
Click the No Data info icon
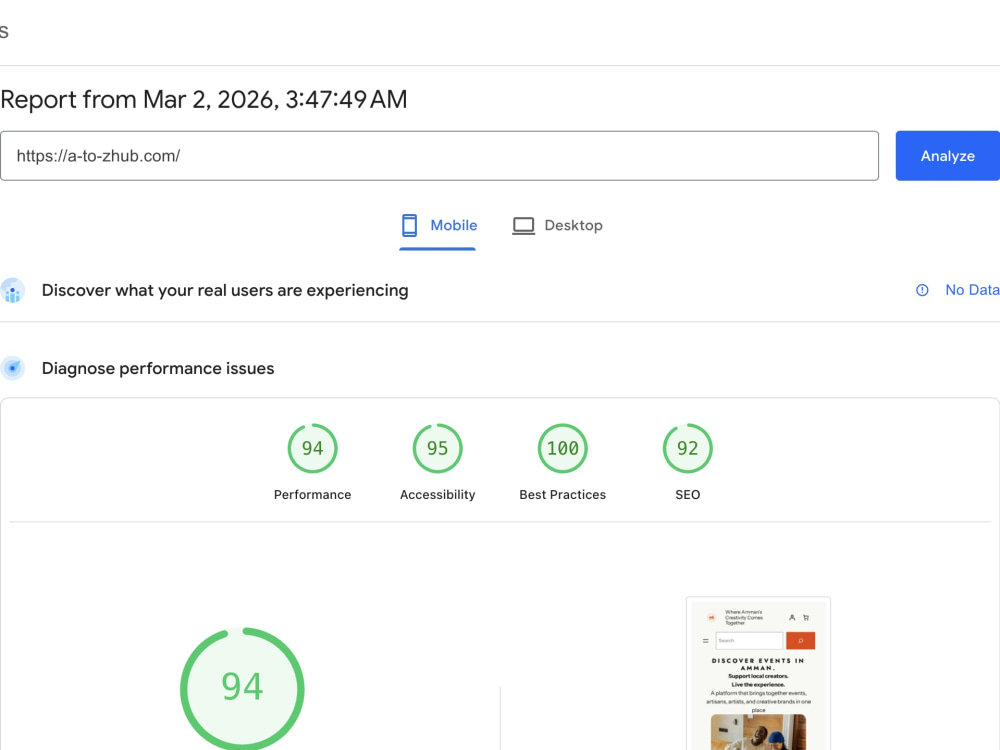point(922,290)
